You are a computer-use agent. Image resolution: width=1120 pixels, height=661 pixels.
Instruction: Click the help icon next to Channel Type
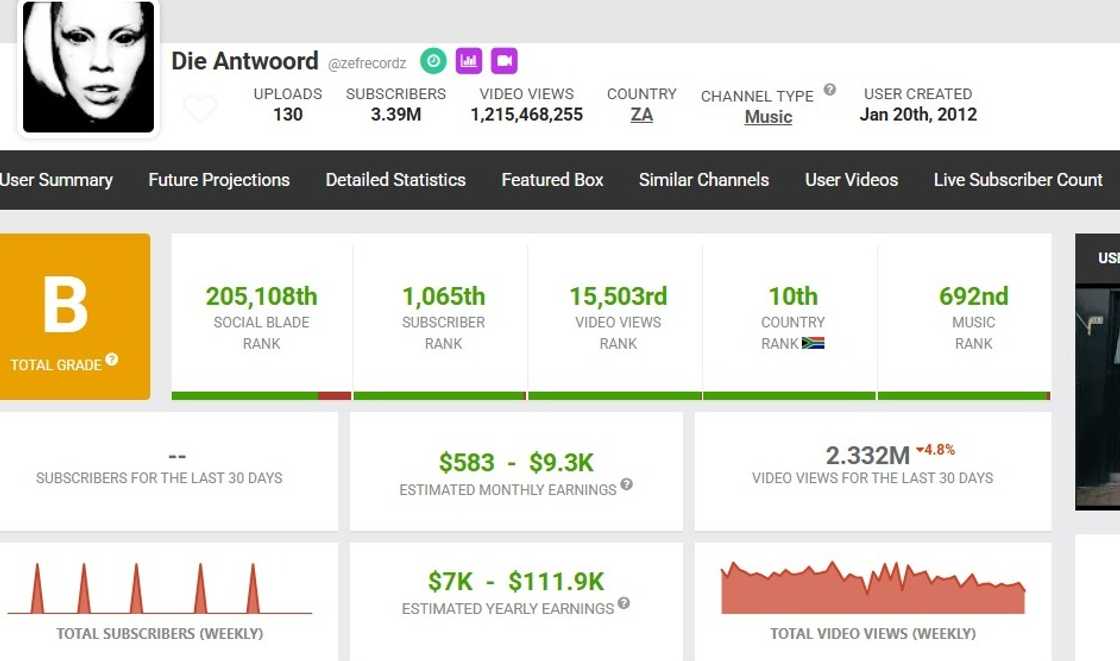pyautogui.click(x=829, y=90)
